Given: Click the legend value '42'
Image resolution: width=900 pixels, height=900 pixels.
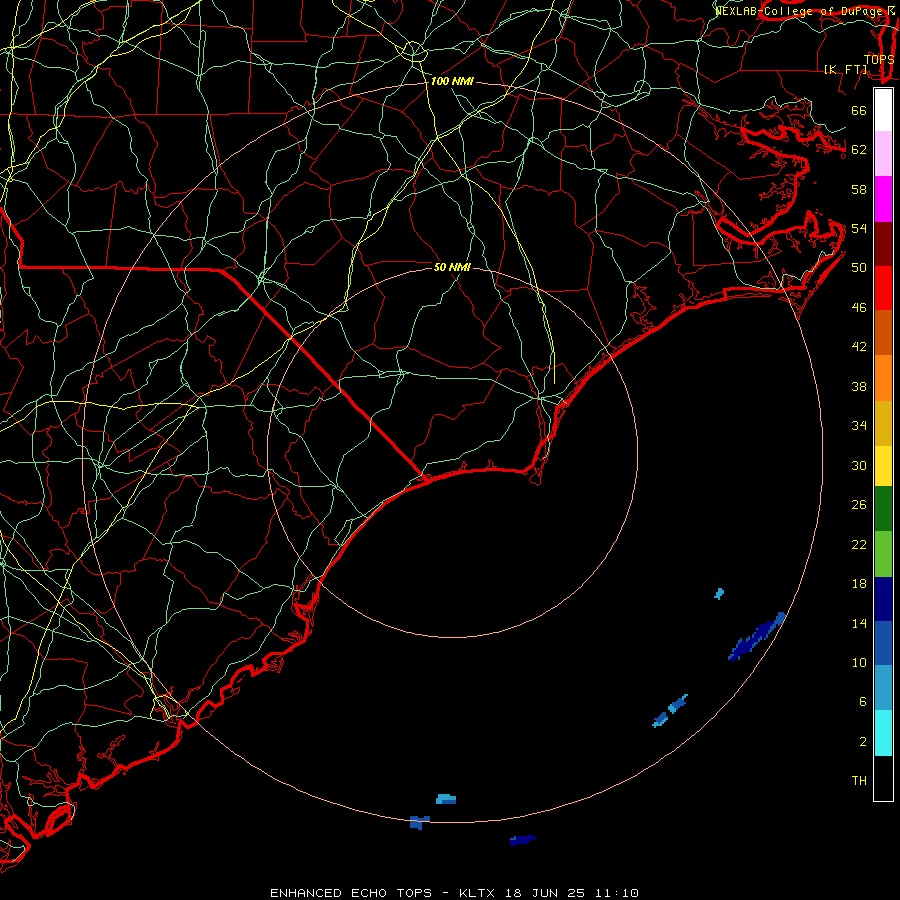Looking at the screenshot, I should (x=859, y=347).
